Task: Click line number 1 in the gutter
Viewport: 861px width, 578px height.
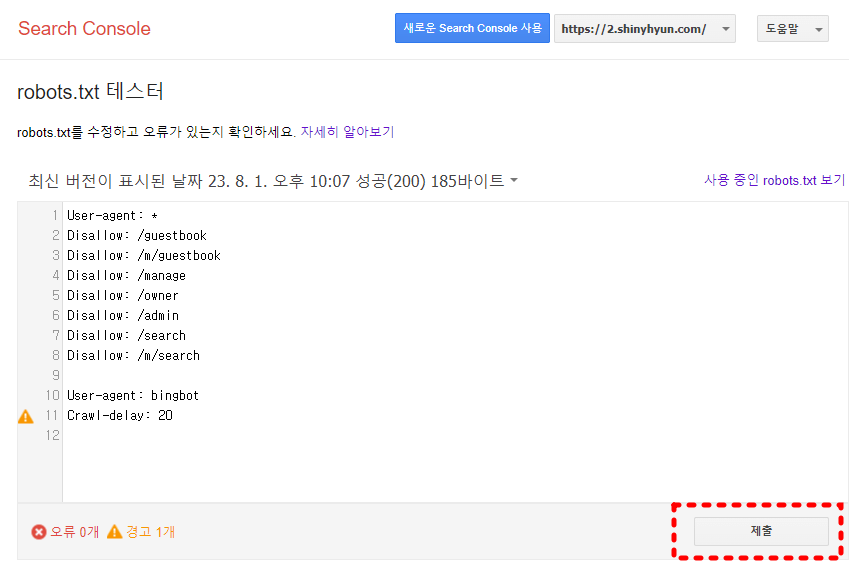Action: pyautogui.click(x=53, y=215)
